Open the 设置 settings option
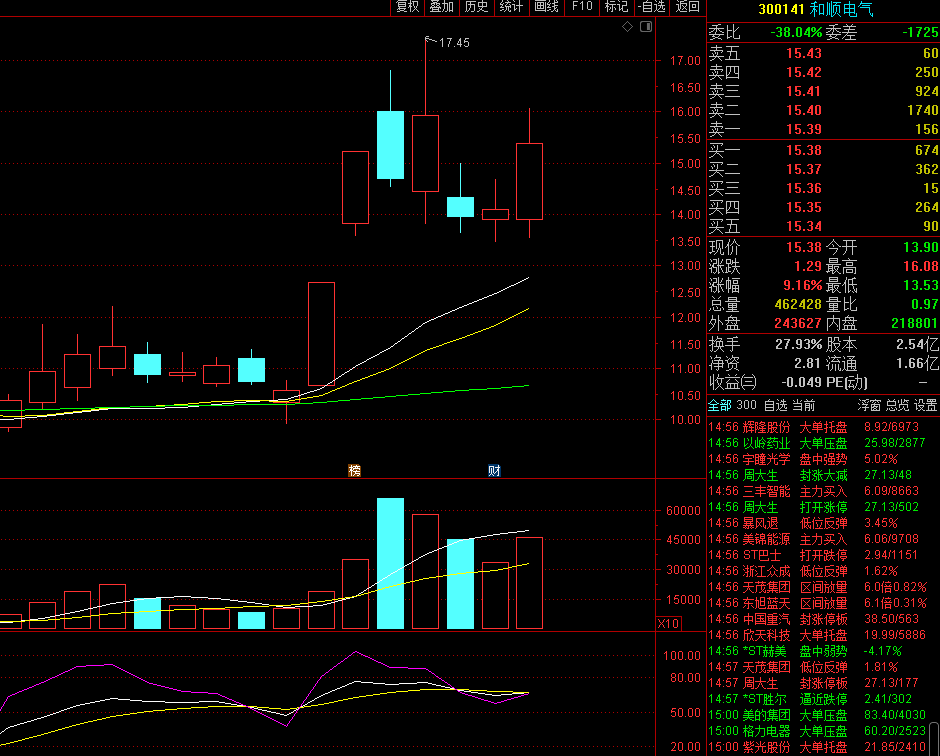The width and height of the screenshot is (940, 756). point(926,405)
